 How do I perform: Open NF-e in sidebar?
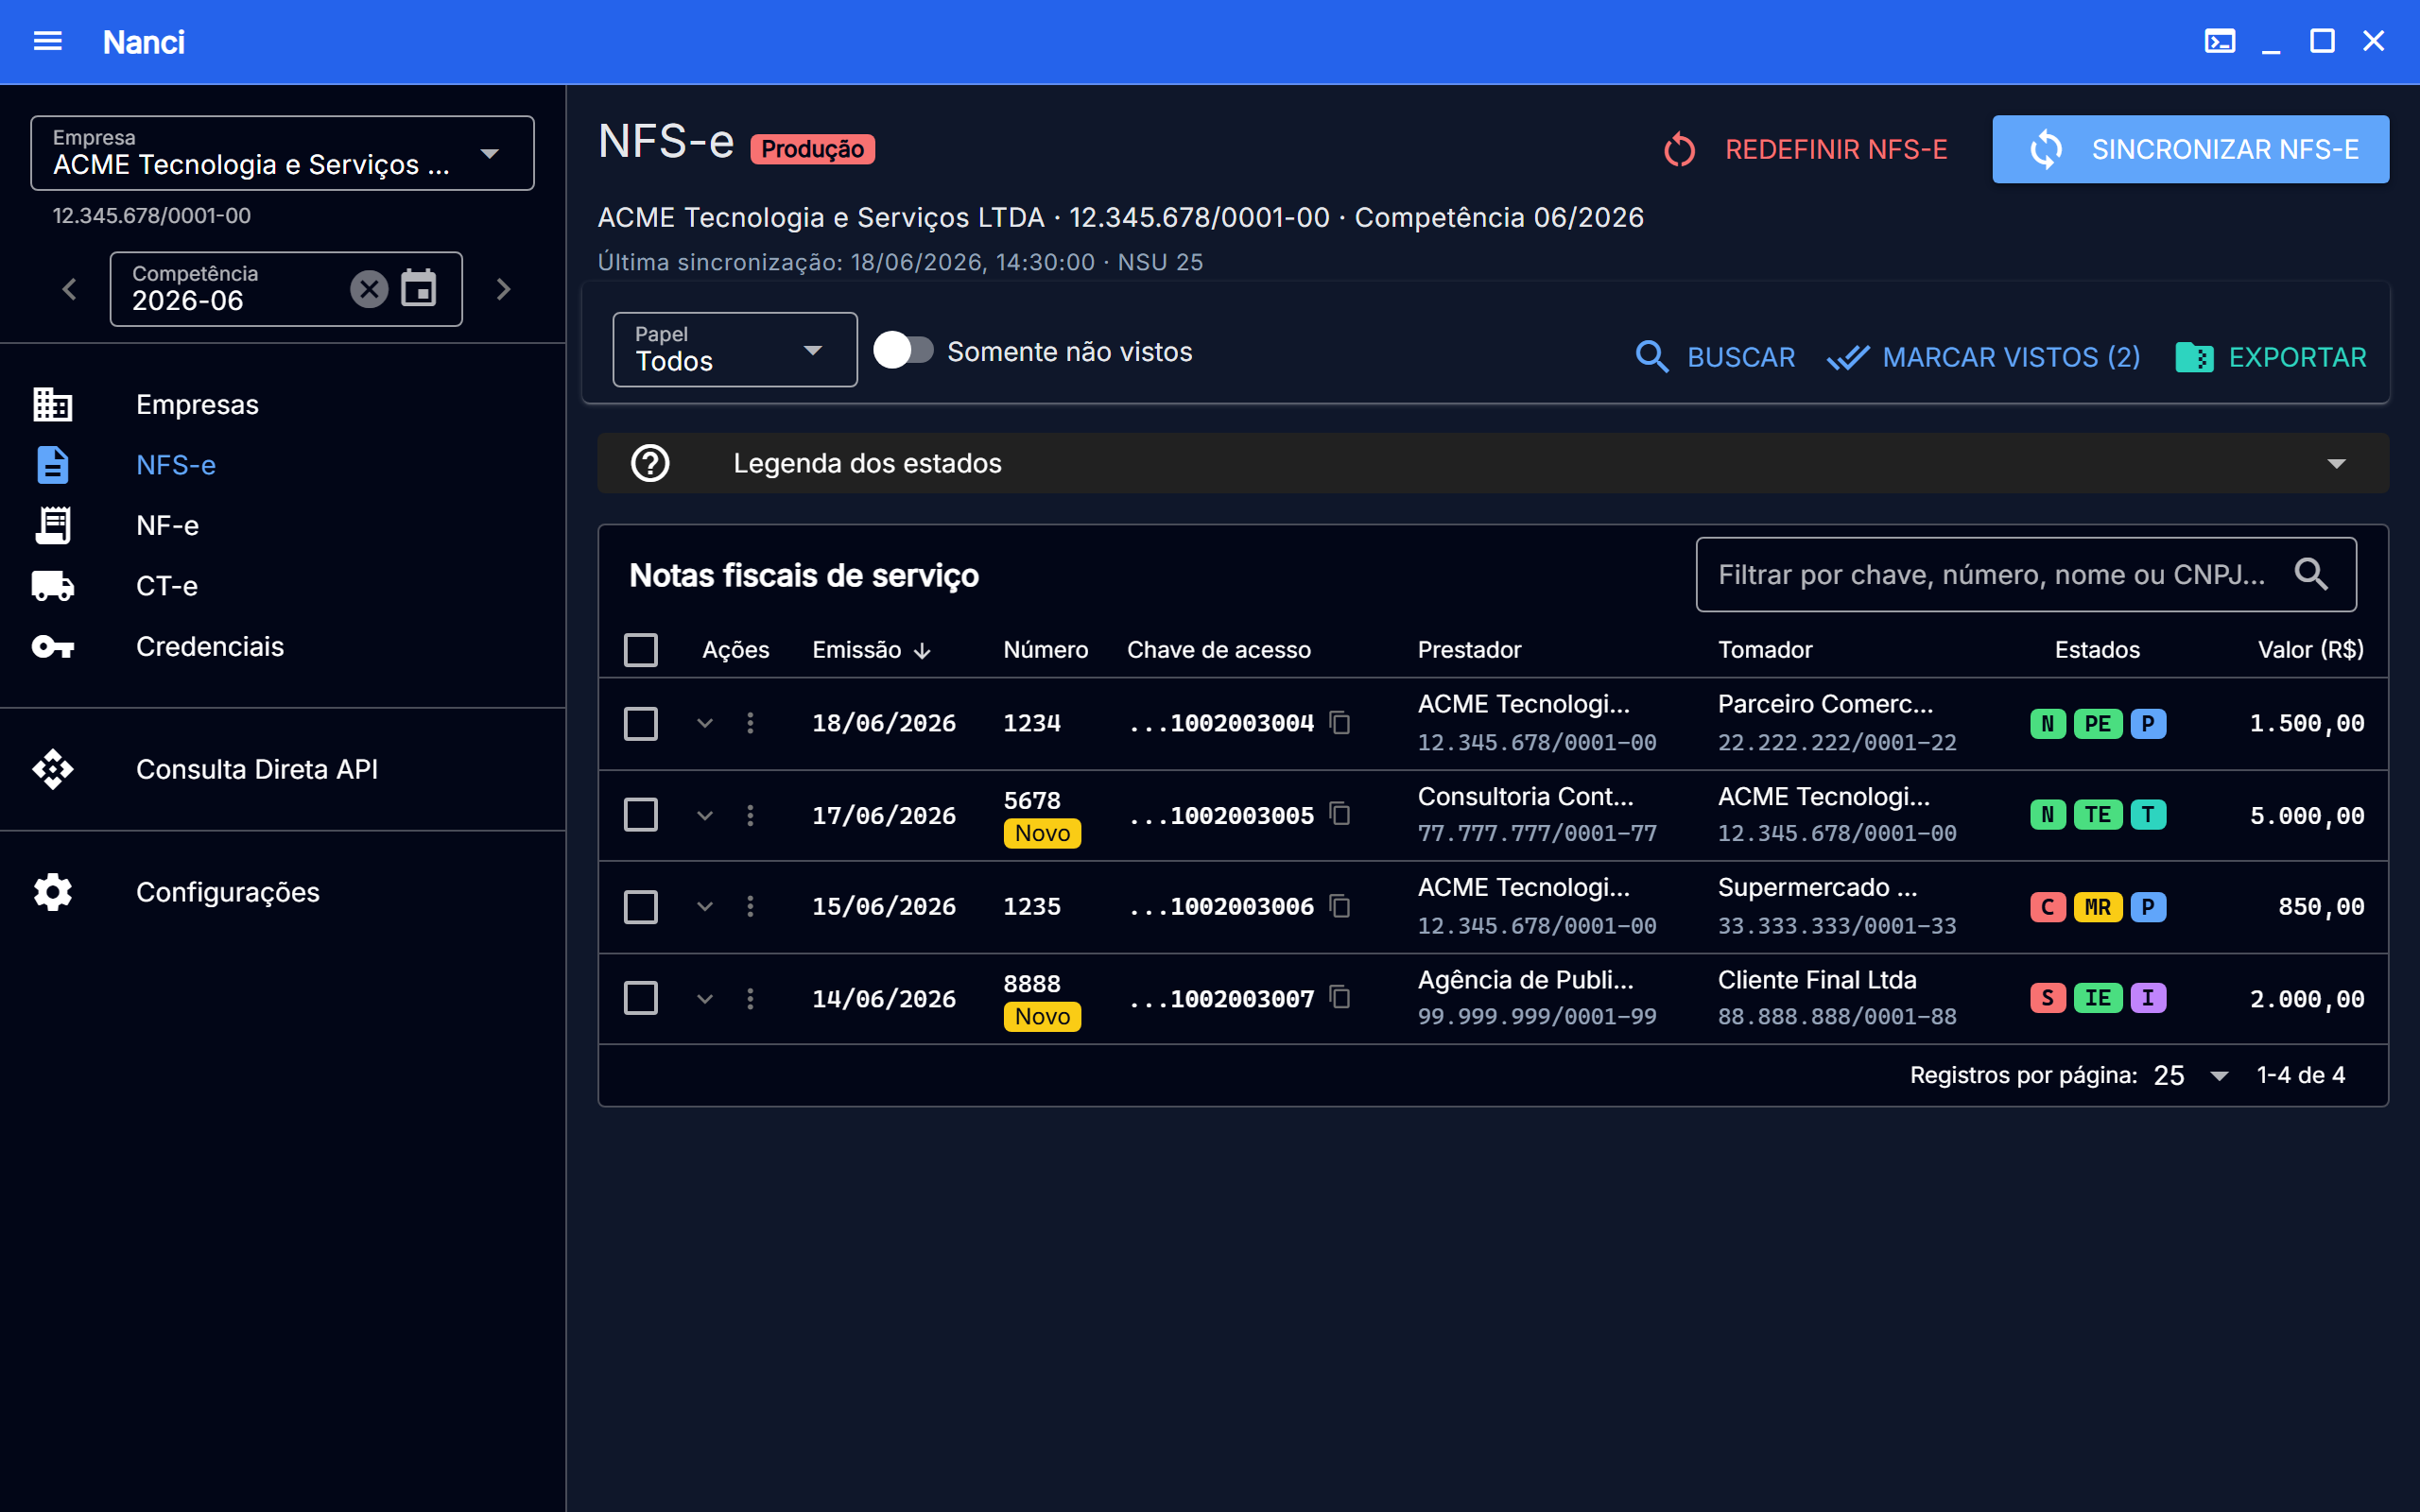click(x=282, y=525)
